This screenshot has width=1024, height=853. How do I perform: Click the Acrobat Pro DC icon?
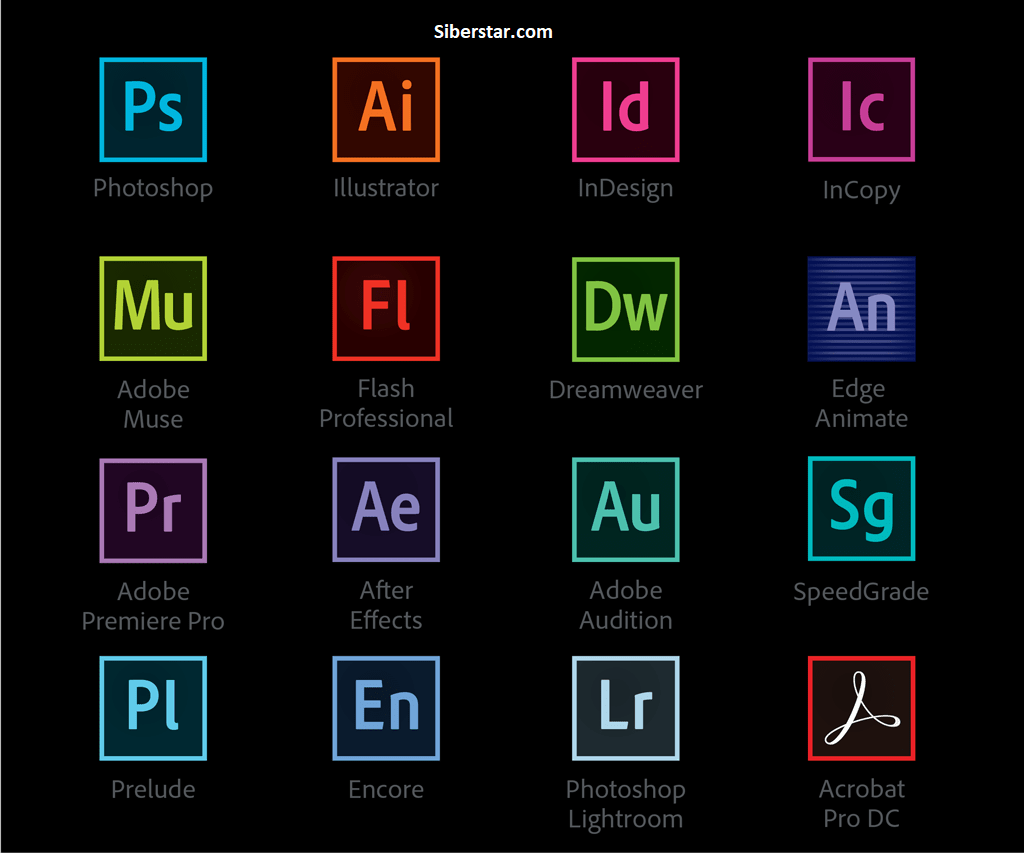(x=861, y=708)
